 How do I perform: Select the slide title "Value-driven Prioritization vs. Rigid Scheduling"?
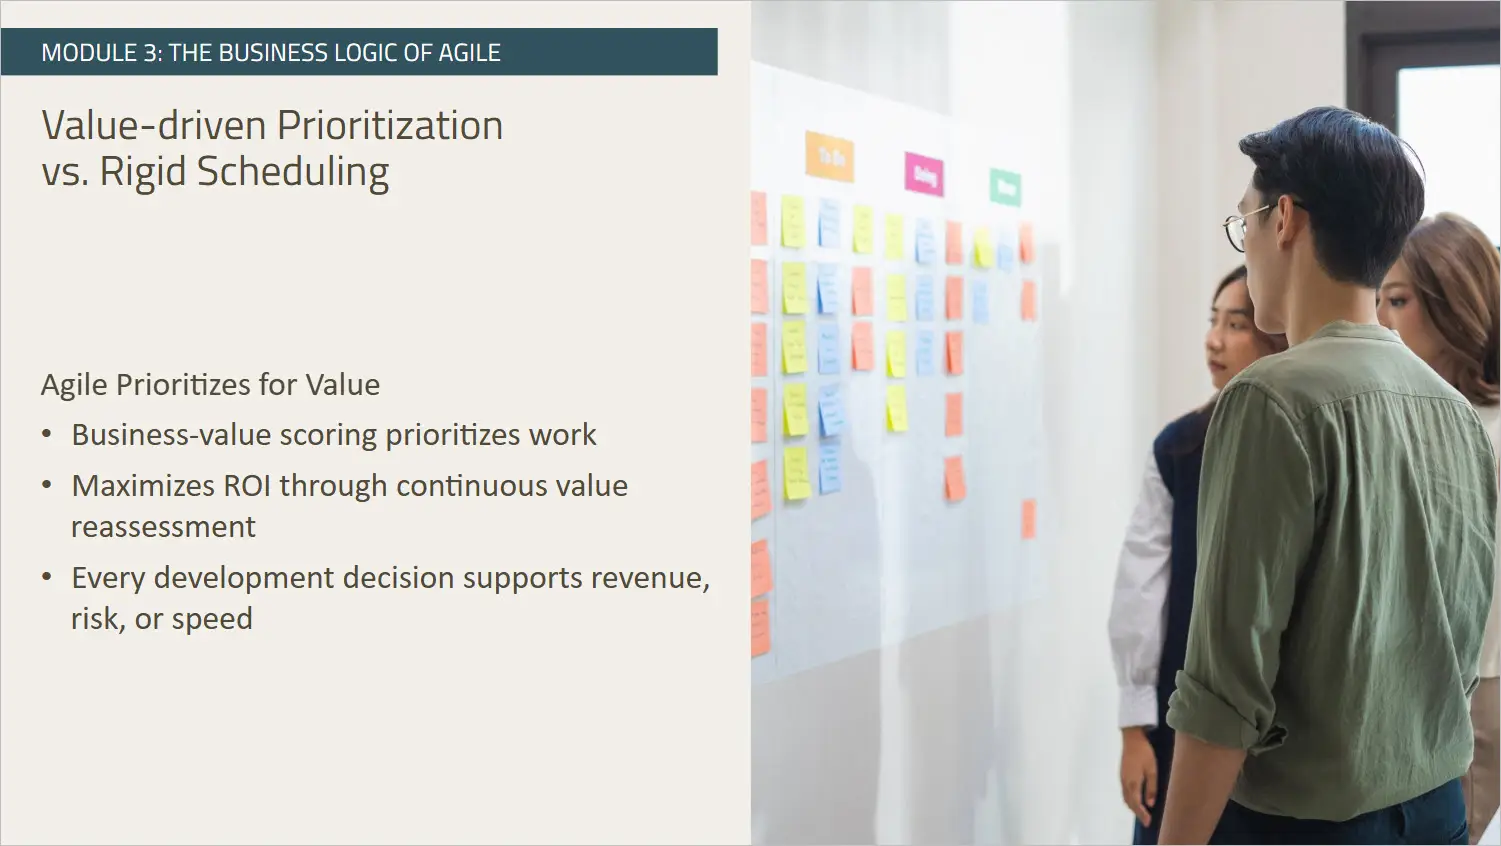272,148
